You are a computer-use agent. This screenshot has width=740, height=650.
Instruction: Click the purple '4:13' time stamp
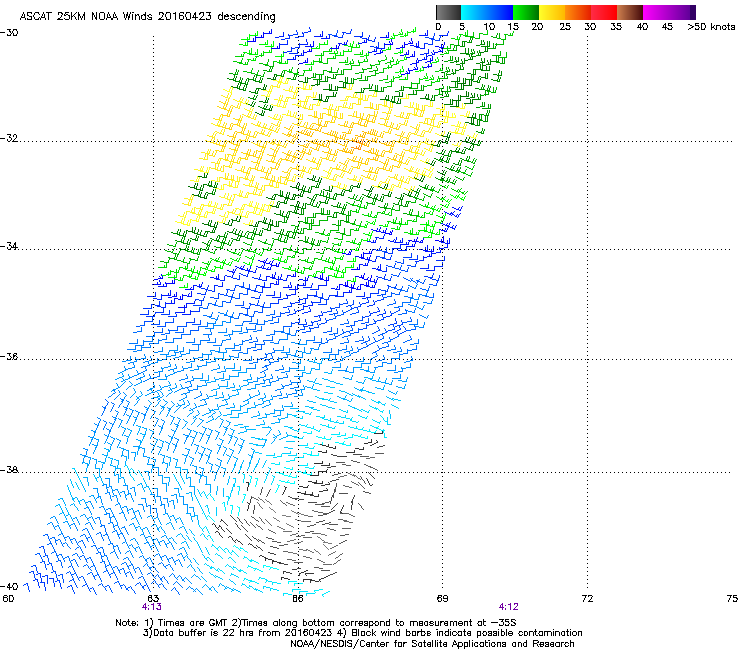[151, 607]
